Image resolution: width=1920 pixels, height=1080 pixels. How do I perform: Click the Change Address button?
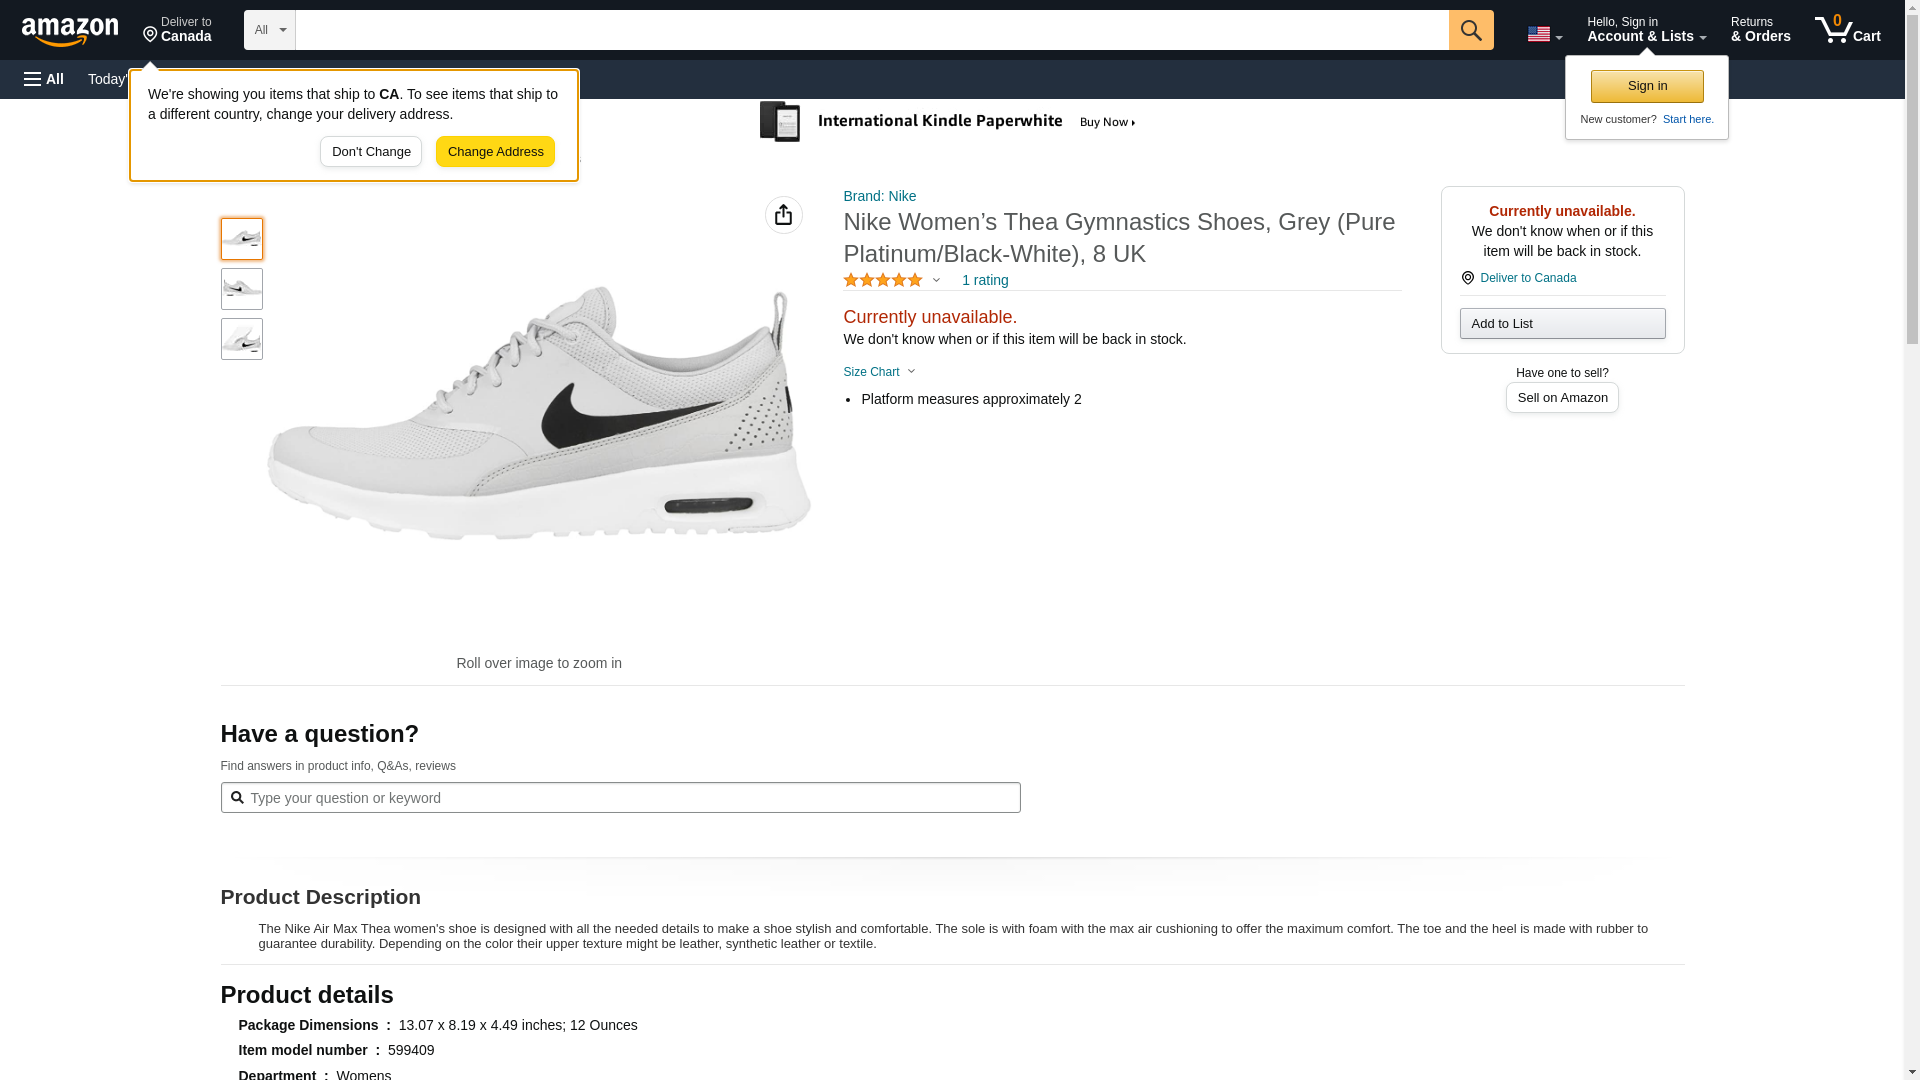tap(495, 152)
